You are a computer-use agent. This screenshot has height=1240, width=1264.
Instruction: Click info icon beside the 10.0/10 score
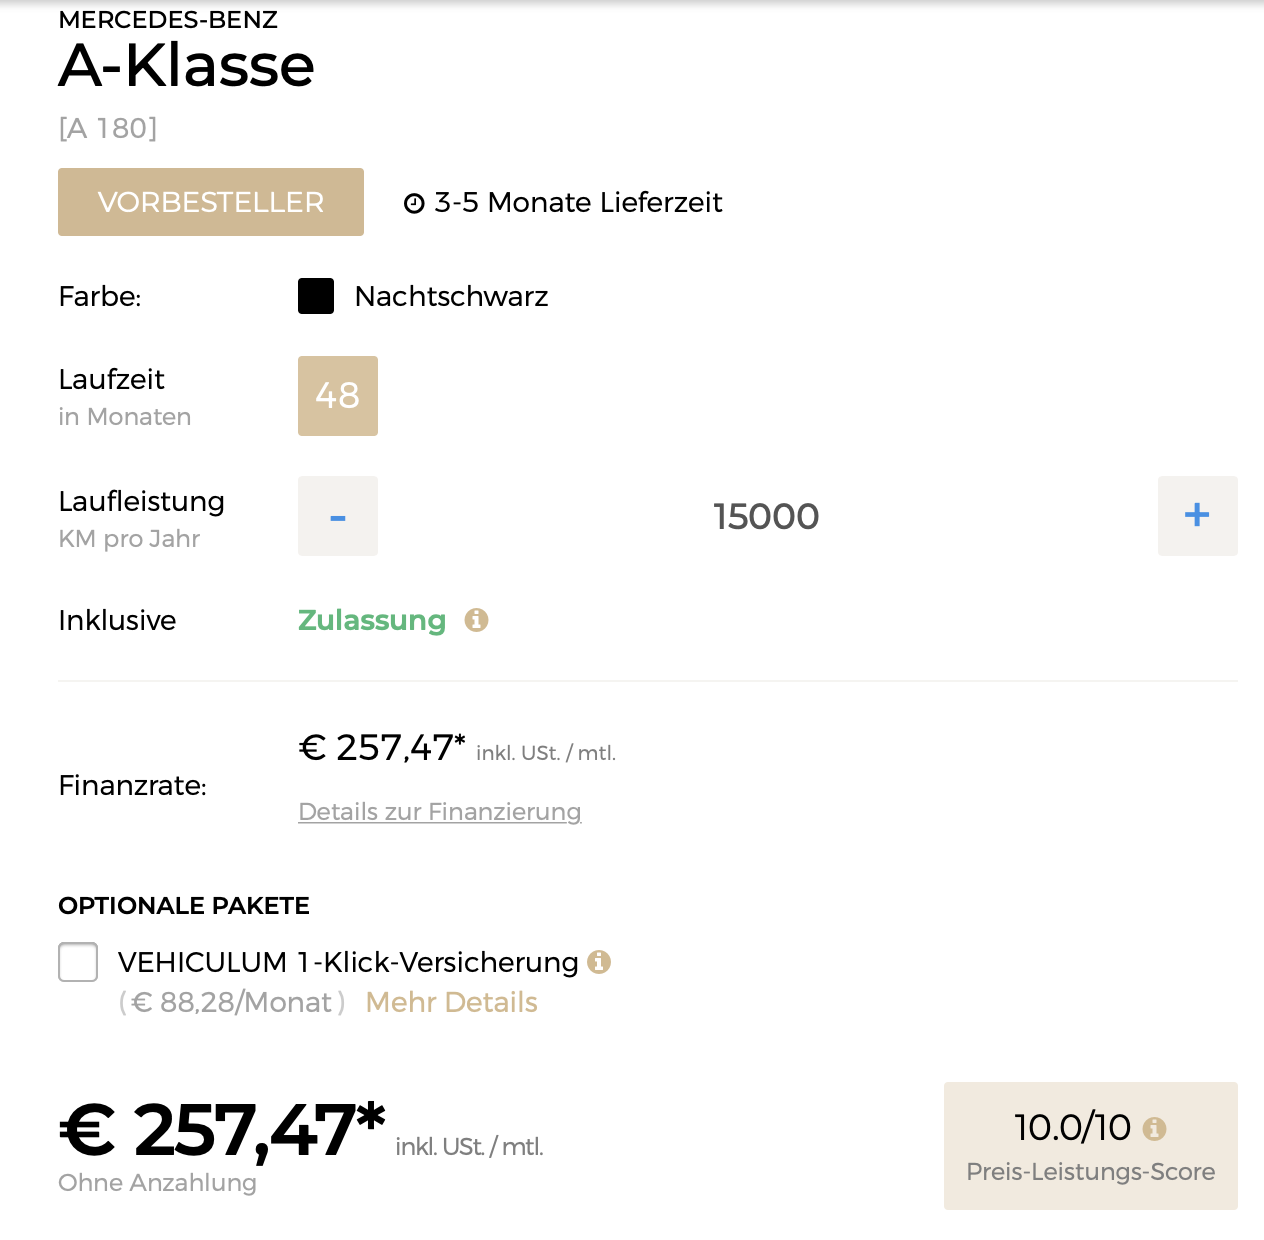click(1154, 1129)
